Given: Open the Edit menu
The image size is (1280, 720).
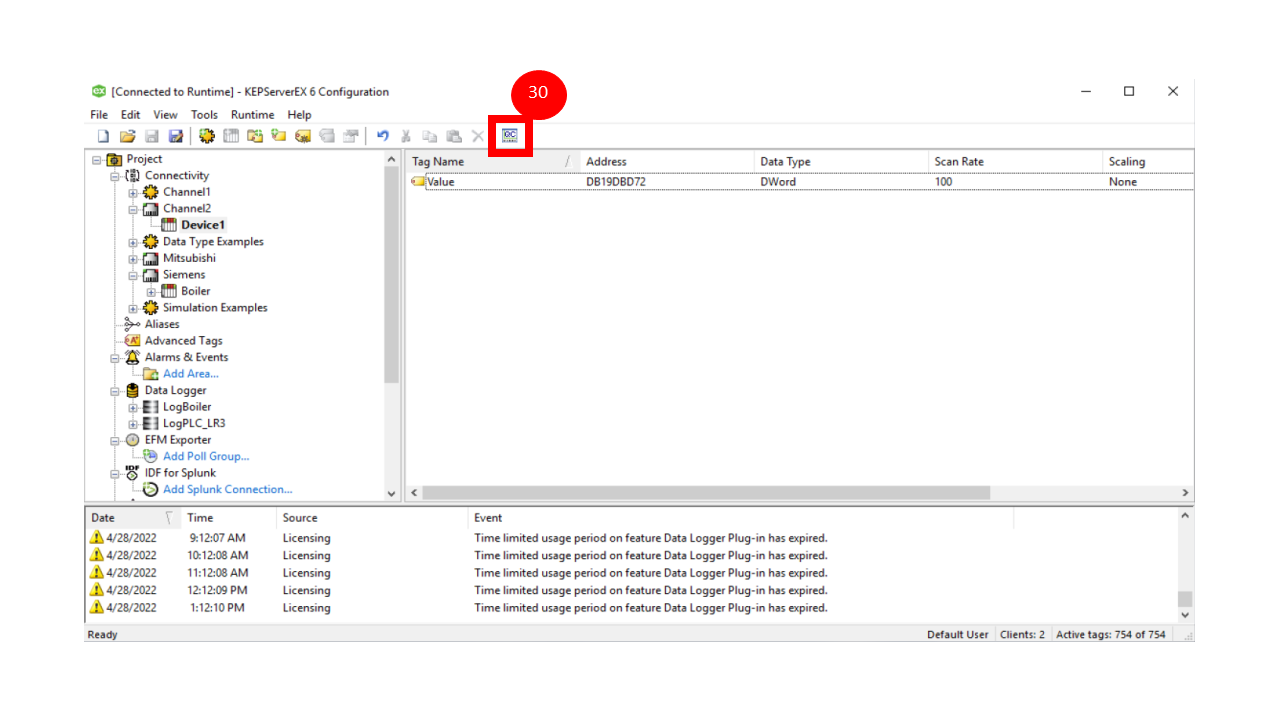Looking at the screenshot, I should 131,115.
